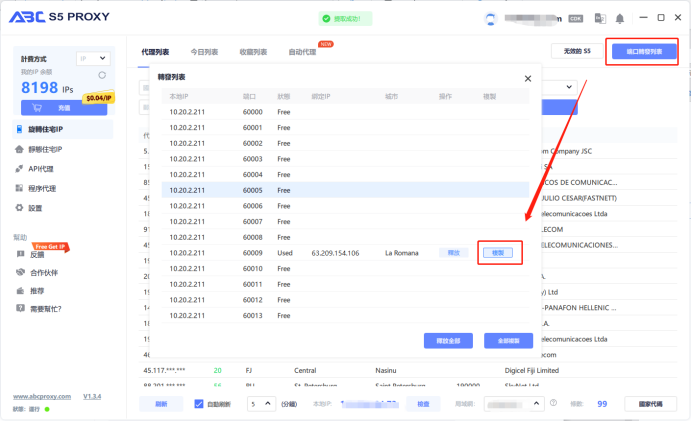Viewport: 691px width, 422px height.
Task: Click the La Romana city cell
Action: (x=401, y=253)
